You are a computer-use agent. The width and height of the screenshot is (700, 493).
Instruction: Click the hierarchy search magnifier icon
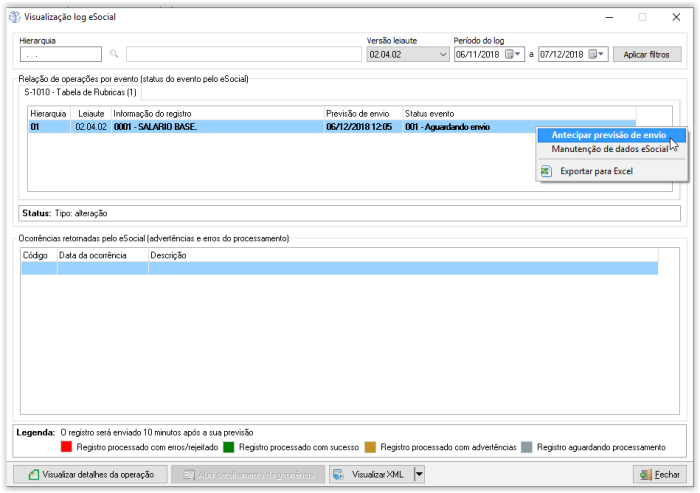click(x=114, y=54)
